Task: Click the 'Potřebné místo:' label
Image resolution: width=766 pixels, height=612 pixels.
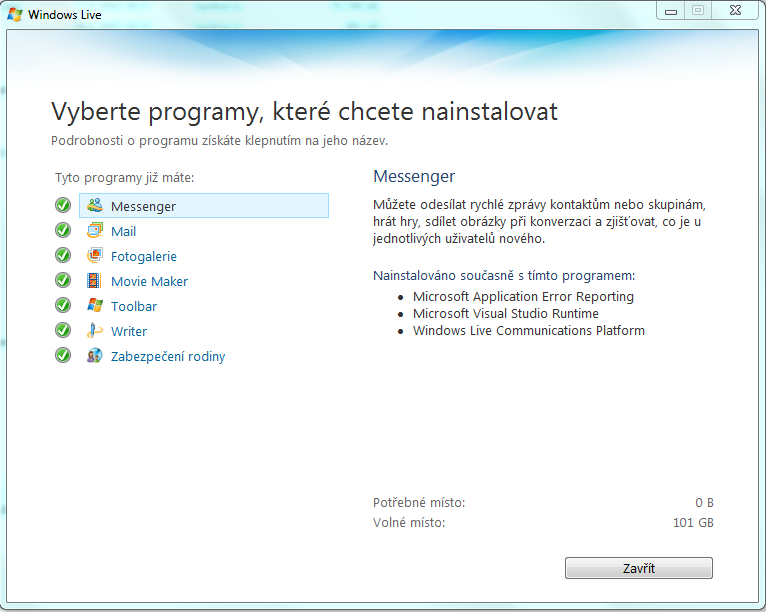Action: (x=419, y=503)
